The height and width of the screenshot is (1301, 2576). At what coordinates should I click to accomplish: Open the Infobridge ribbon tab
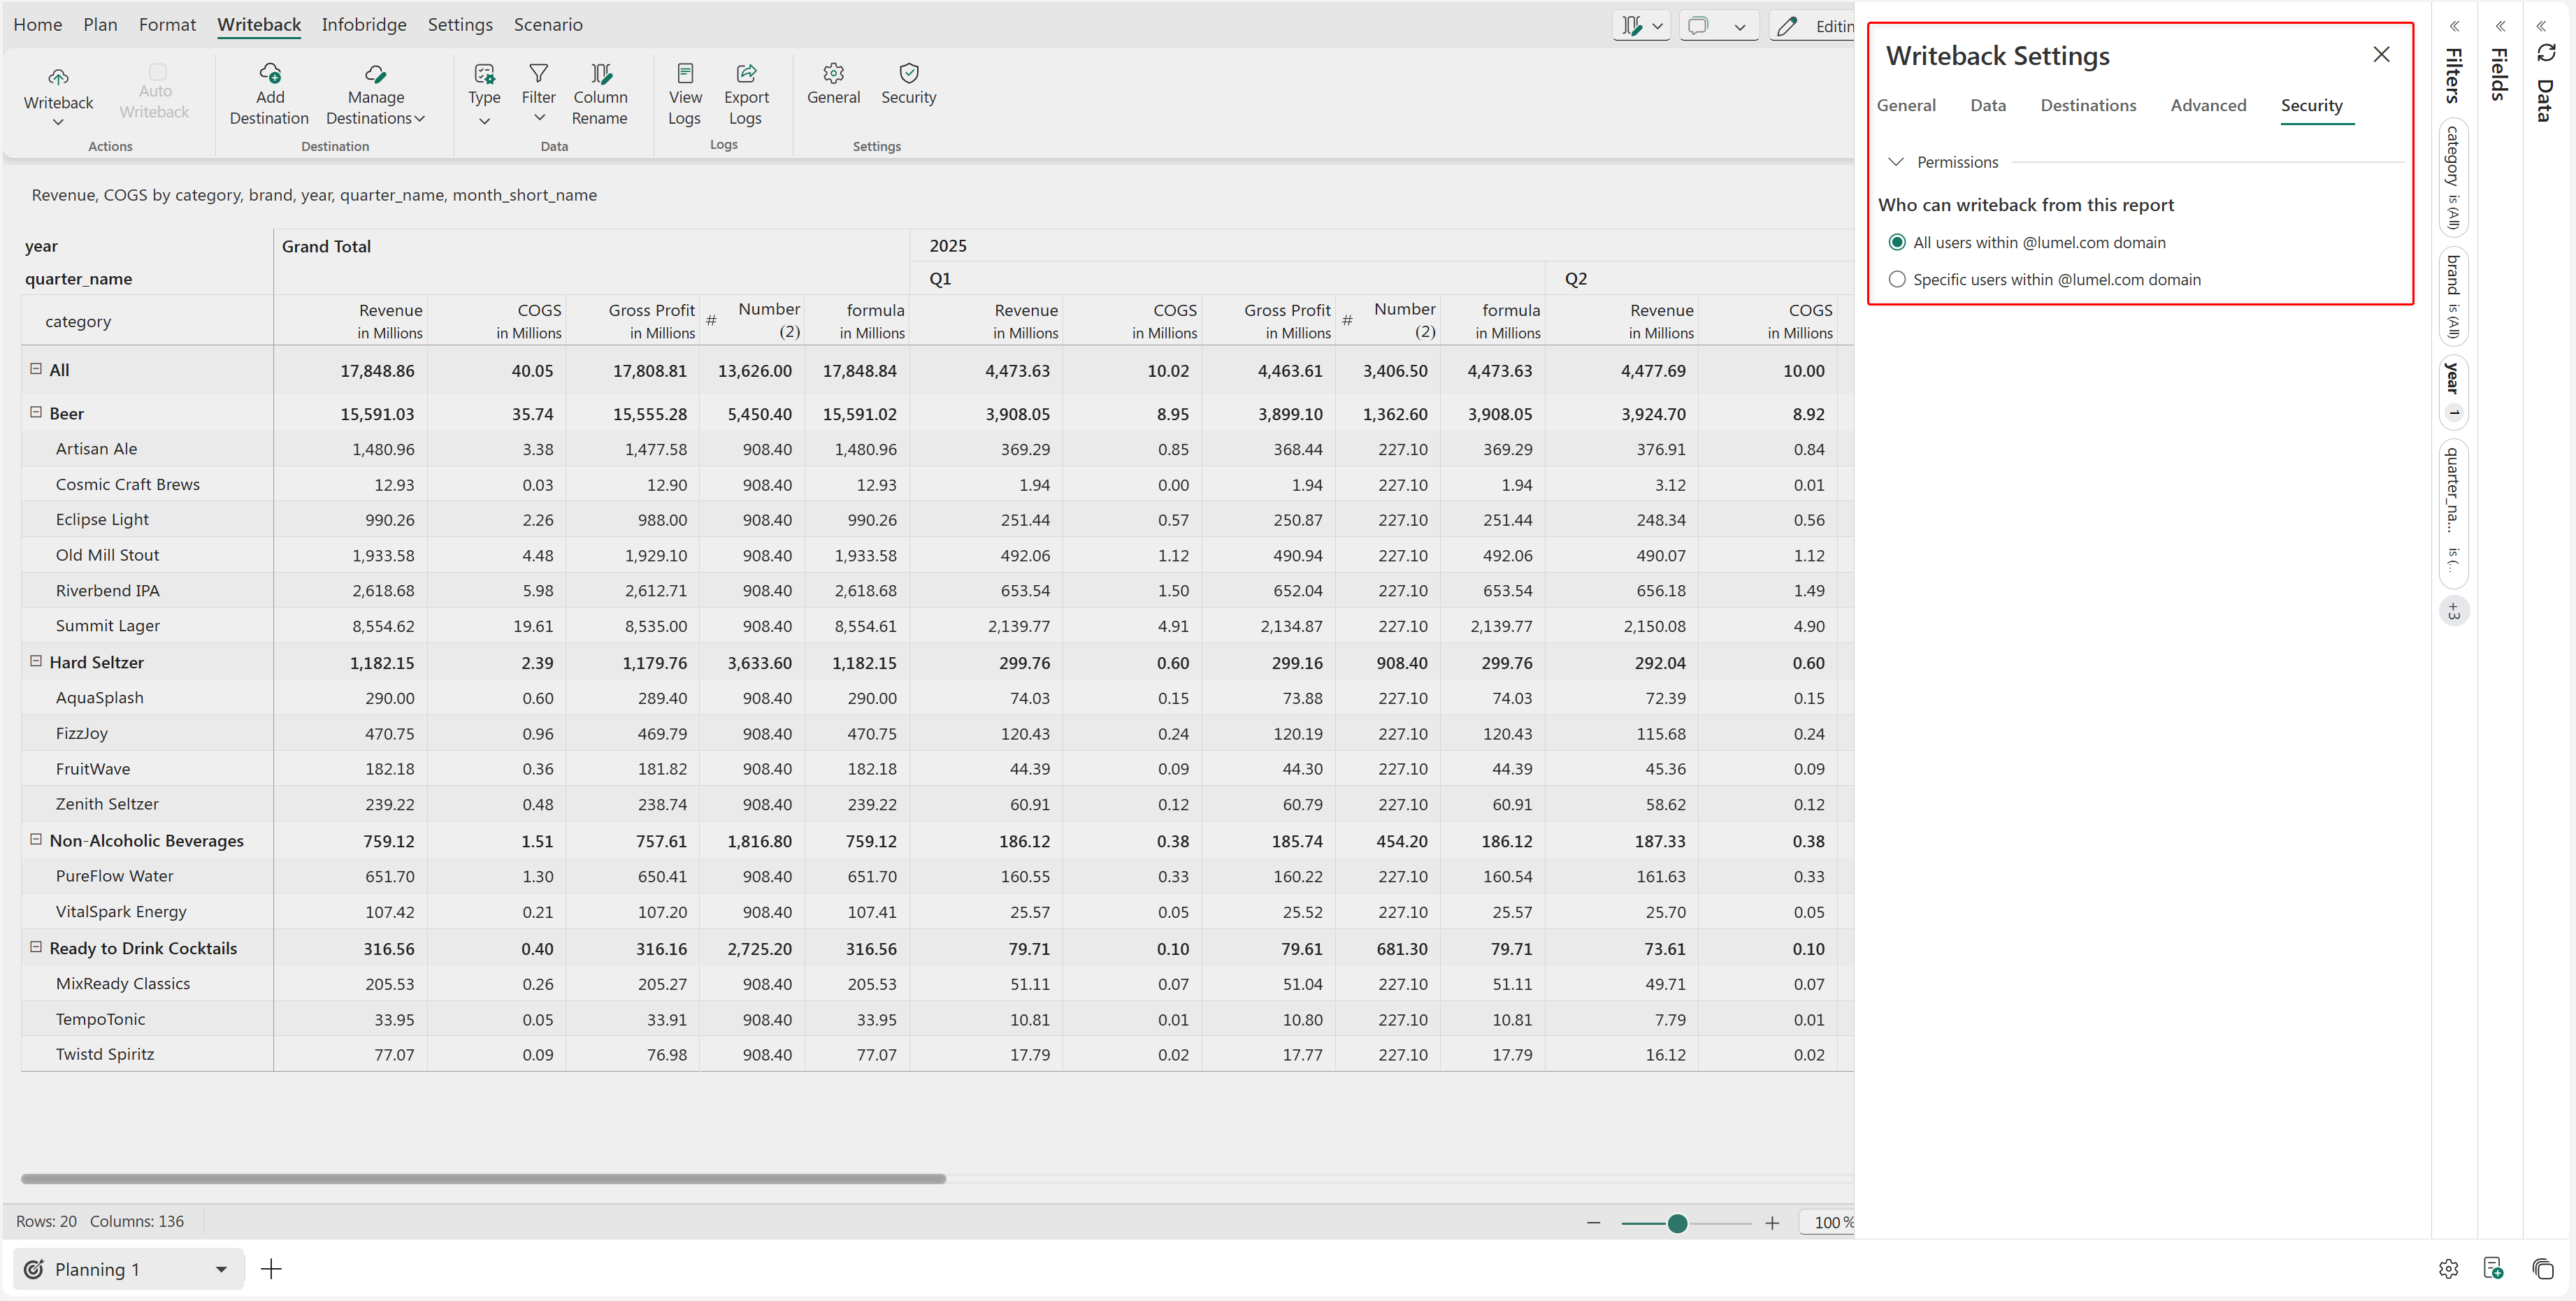[x=364, y=24]
